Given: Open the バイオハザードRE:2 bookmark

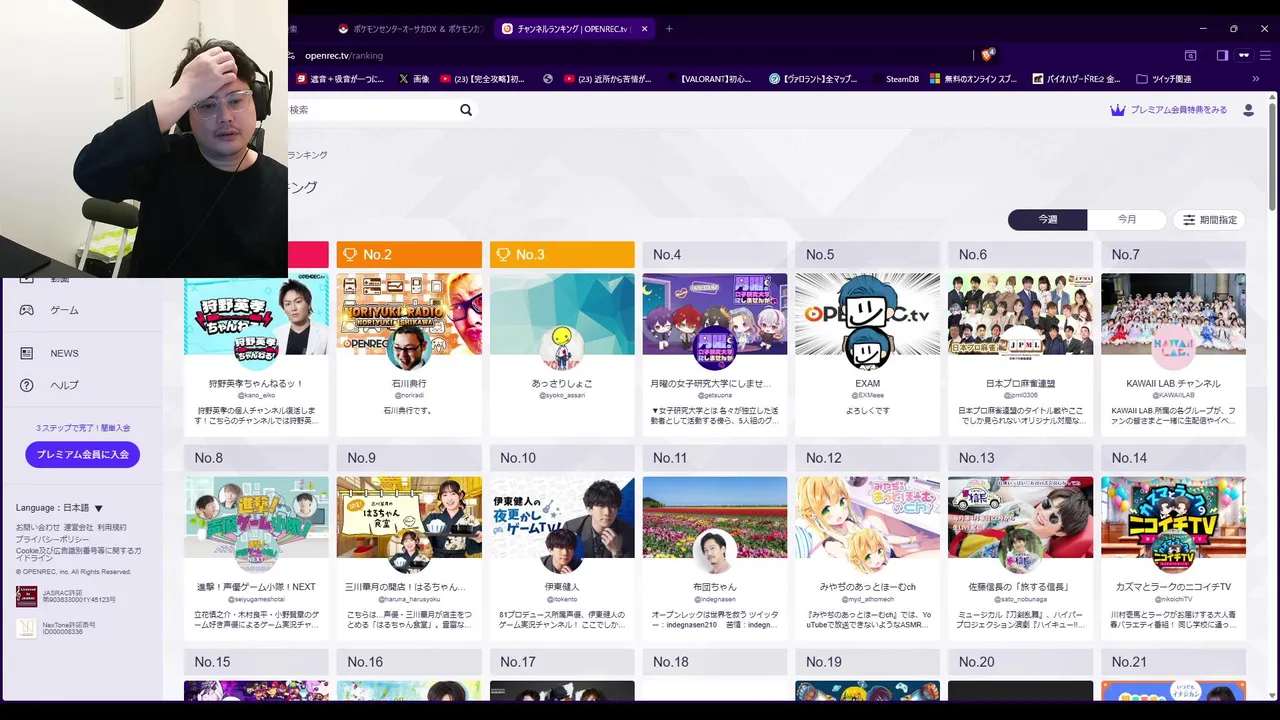Looking at the screenshot, I should pos(1076,79).
